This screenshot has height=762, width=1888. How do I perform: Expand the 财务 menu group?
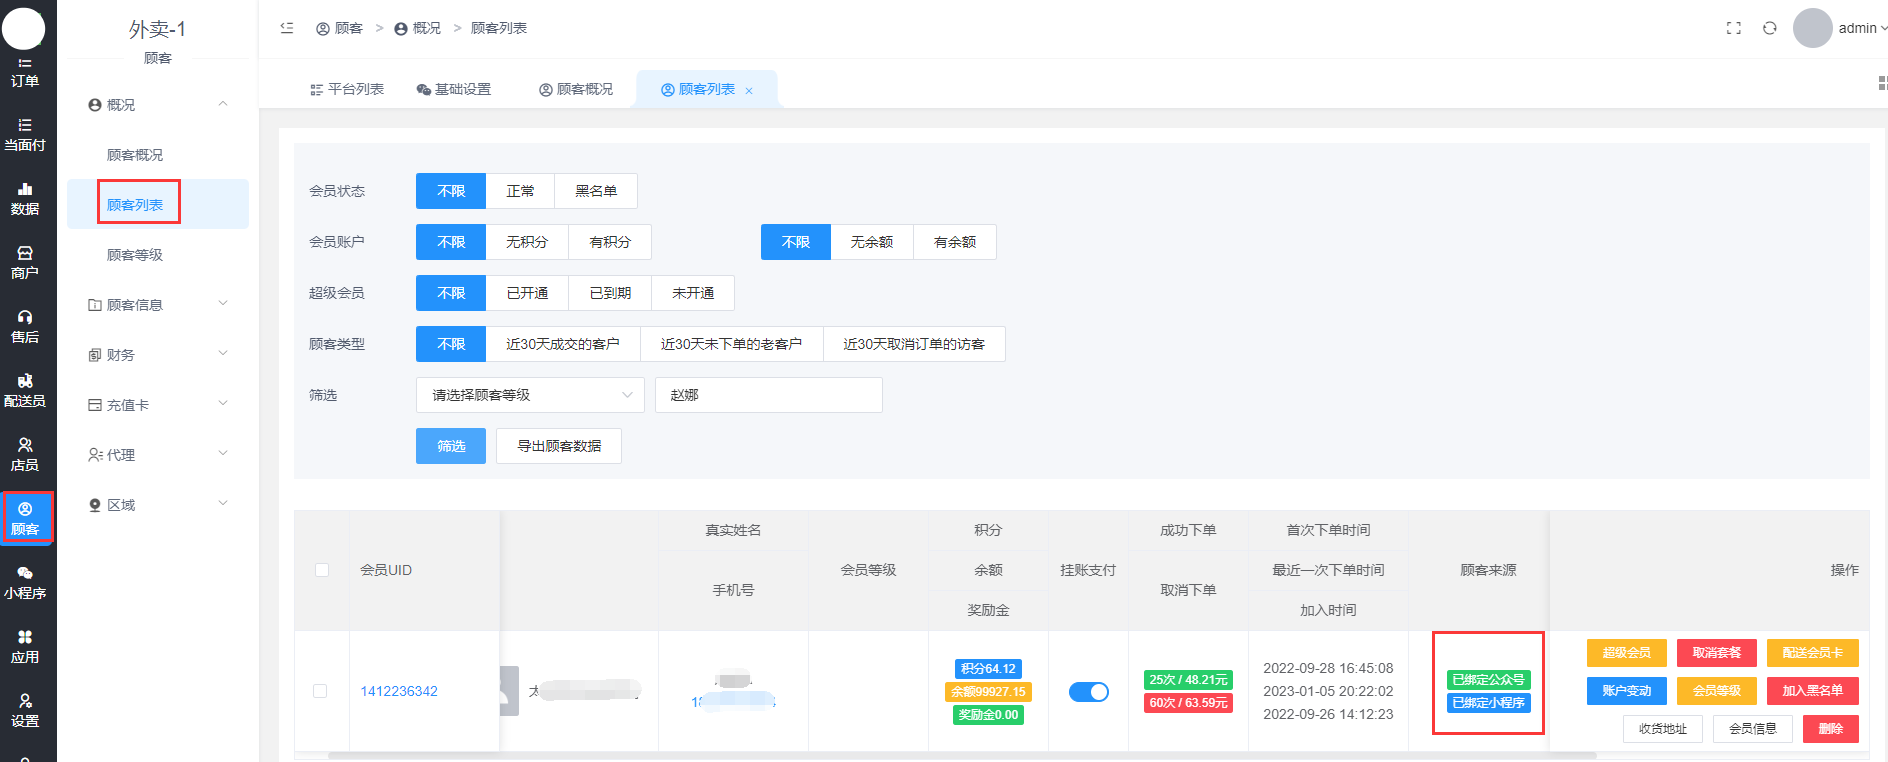[x=158, y=354]
